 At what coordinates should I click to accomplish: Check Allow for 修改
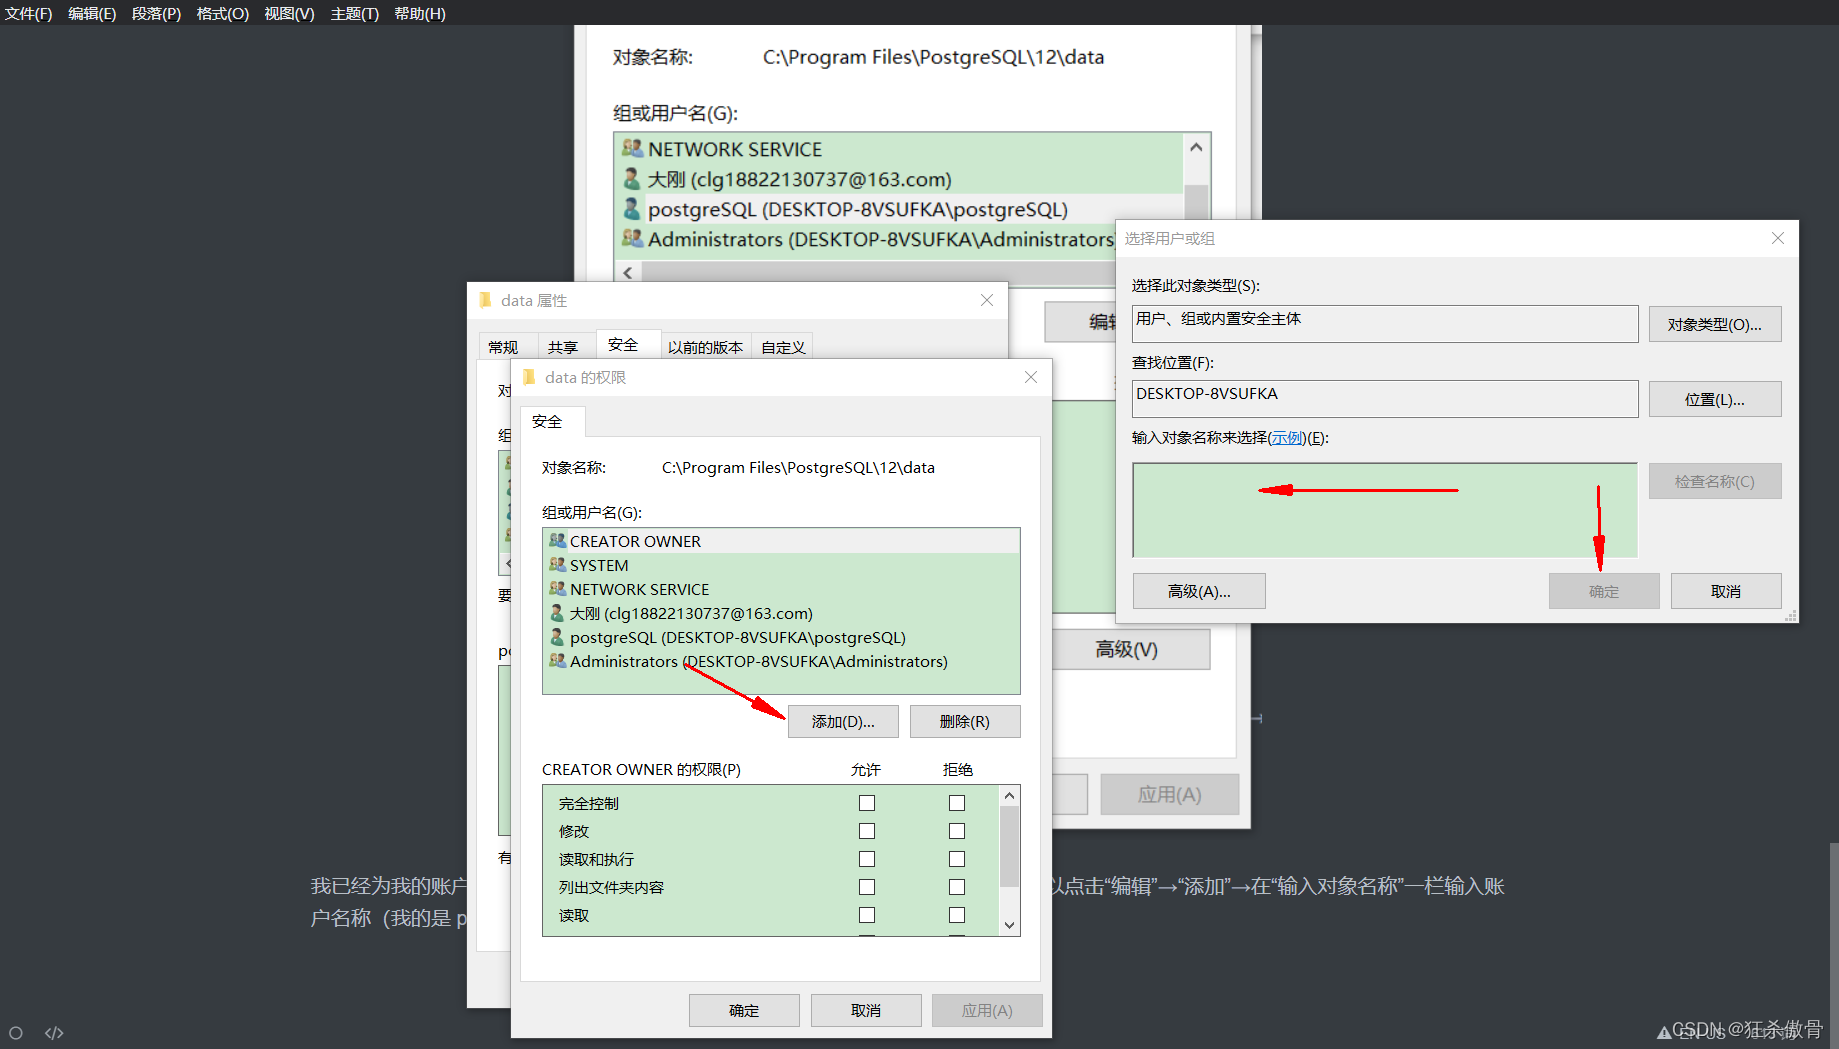(867, 831)
